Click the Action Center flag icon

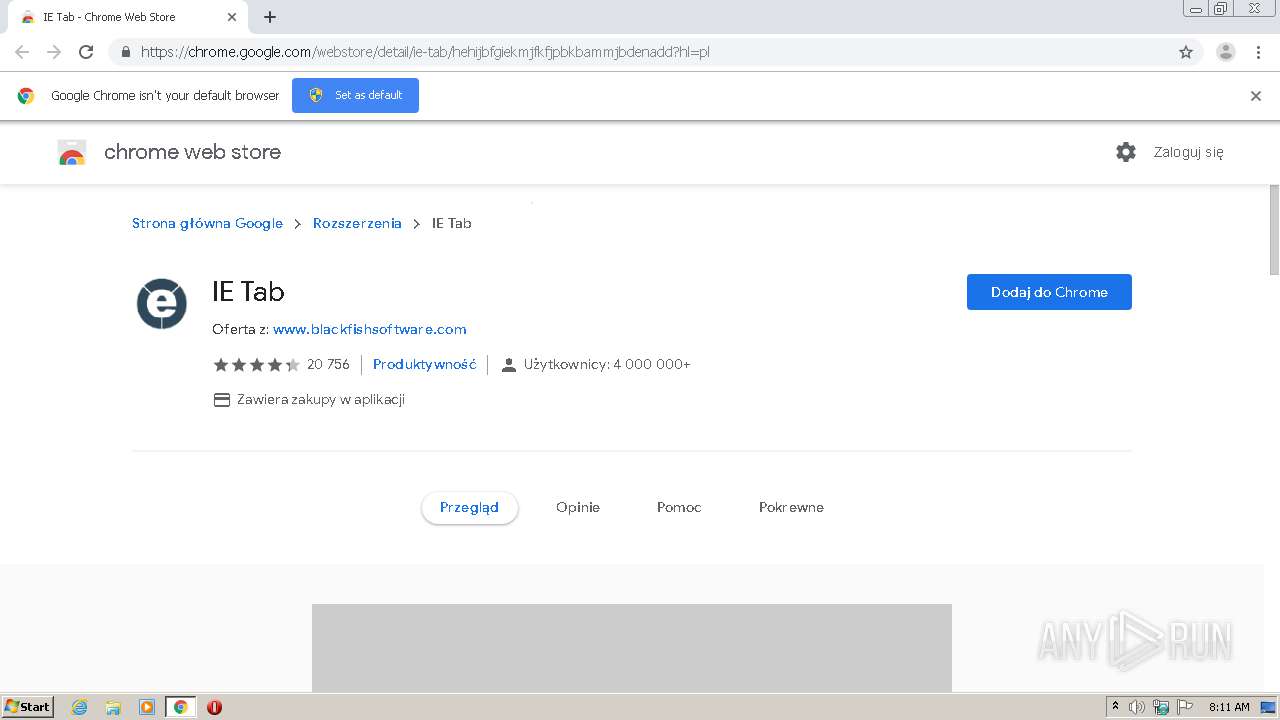click(1185, 707)
